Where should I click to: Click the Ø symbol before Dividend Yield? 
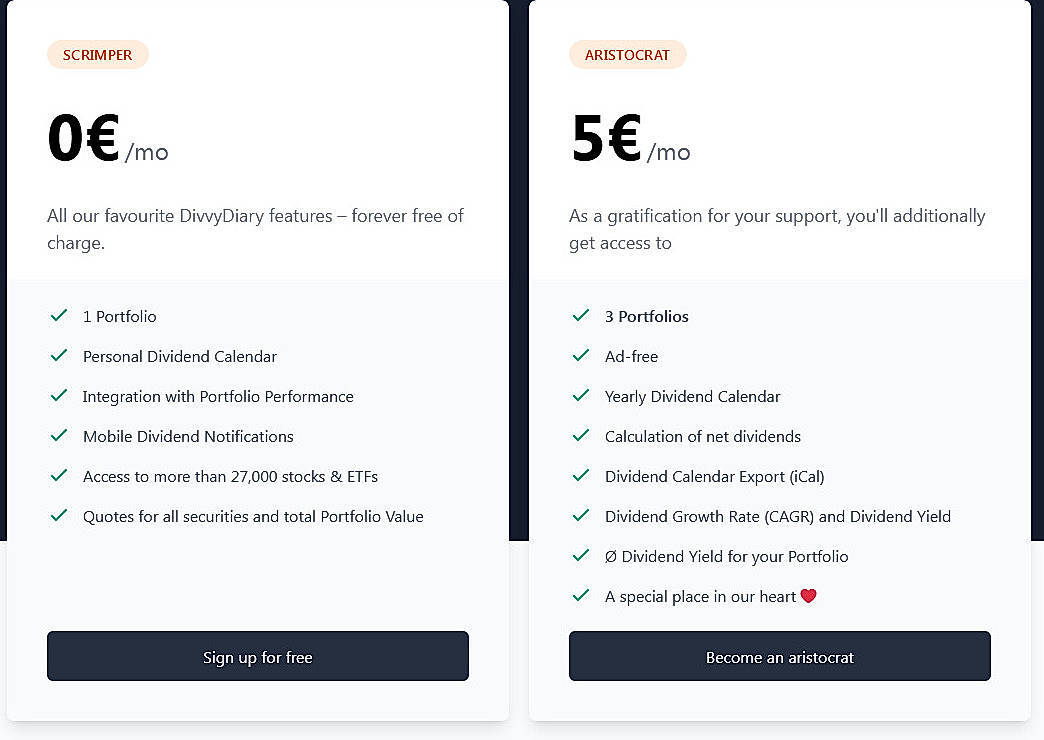point(610,556)
